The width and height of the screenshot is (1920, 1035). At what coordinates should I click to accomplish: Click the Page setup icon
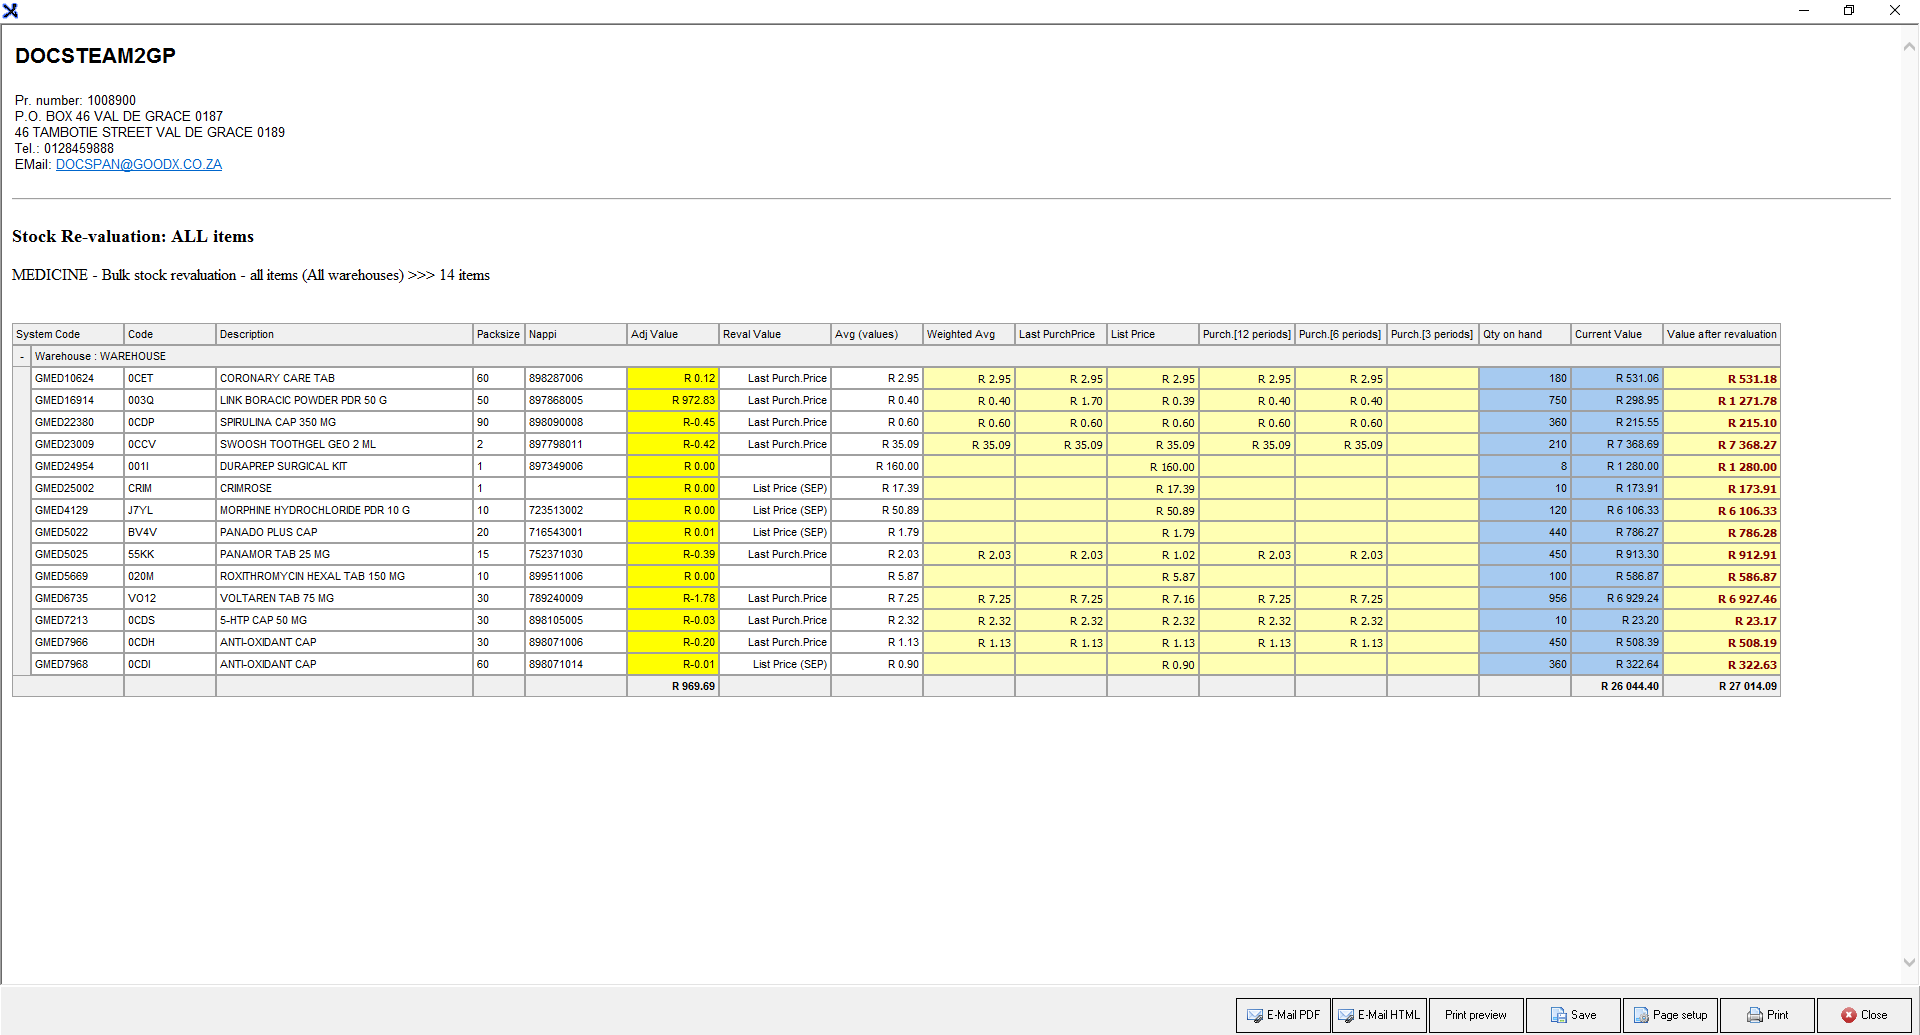pos(1640,1015)
